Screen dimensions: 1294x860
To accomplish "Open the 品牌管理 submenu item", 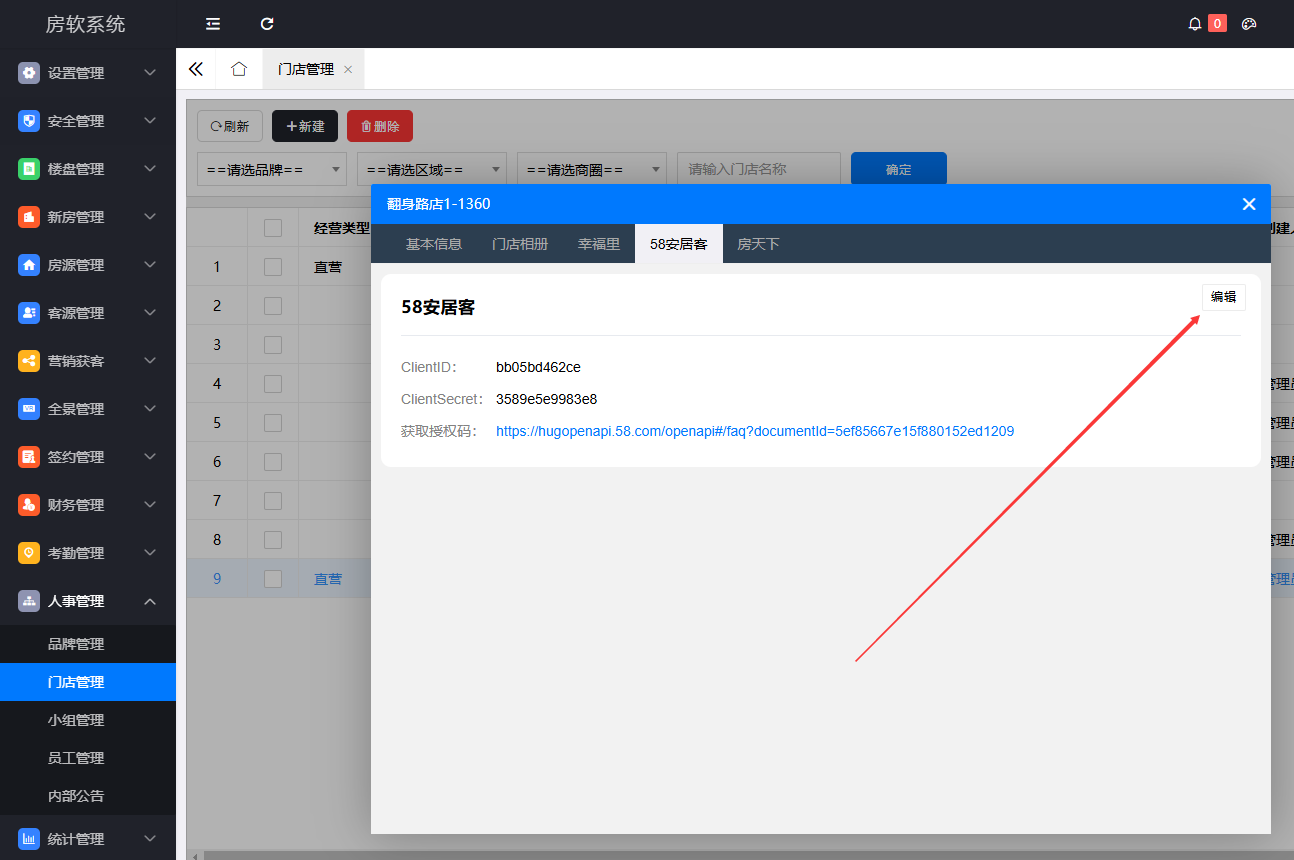I will click(x=88, y=644).
